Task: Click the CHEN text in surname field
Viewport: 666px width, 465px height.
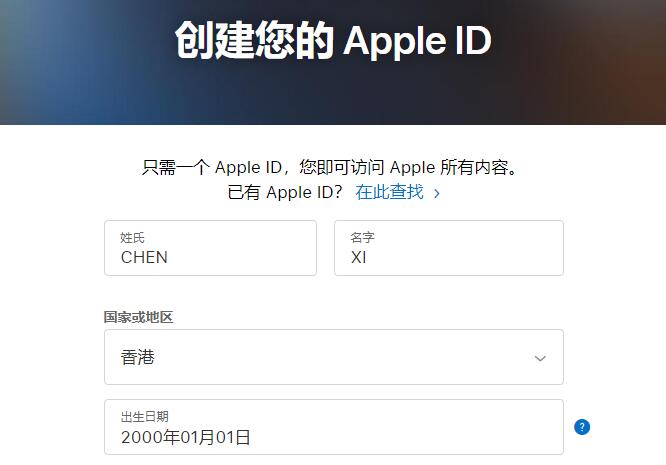Action: [x=144, y=257]
